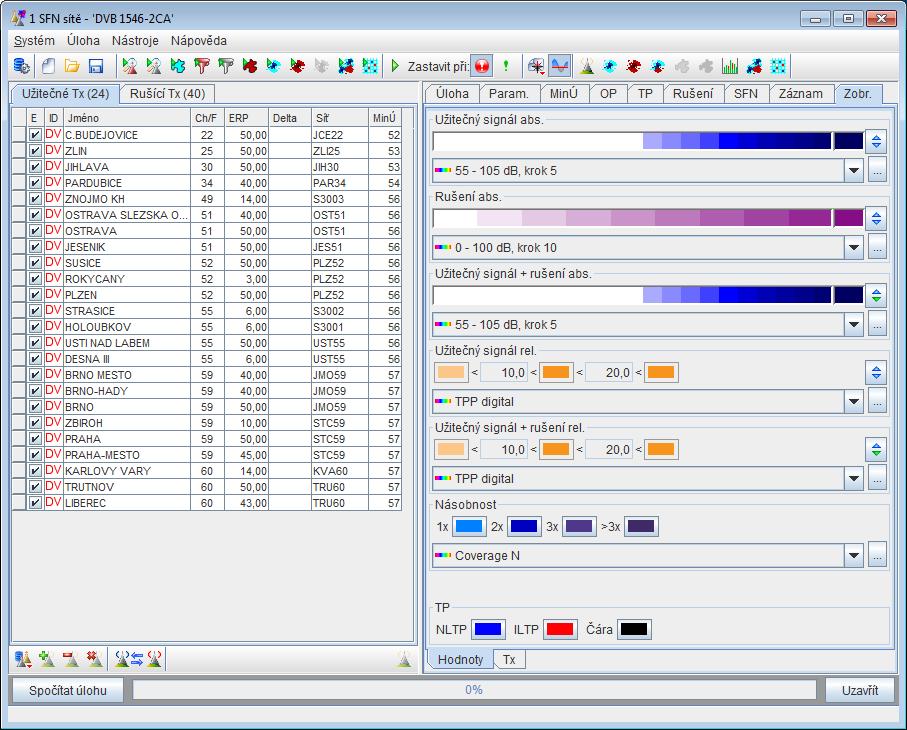Image resolution: width=907 pixels, height=730 pixels.
Task: Click the NLTP blue color swatch
Action: click(x=488, y=629)
